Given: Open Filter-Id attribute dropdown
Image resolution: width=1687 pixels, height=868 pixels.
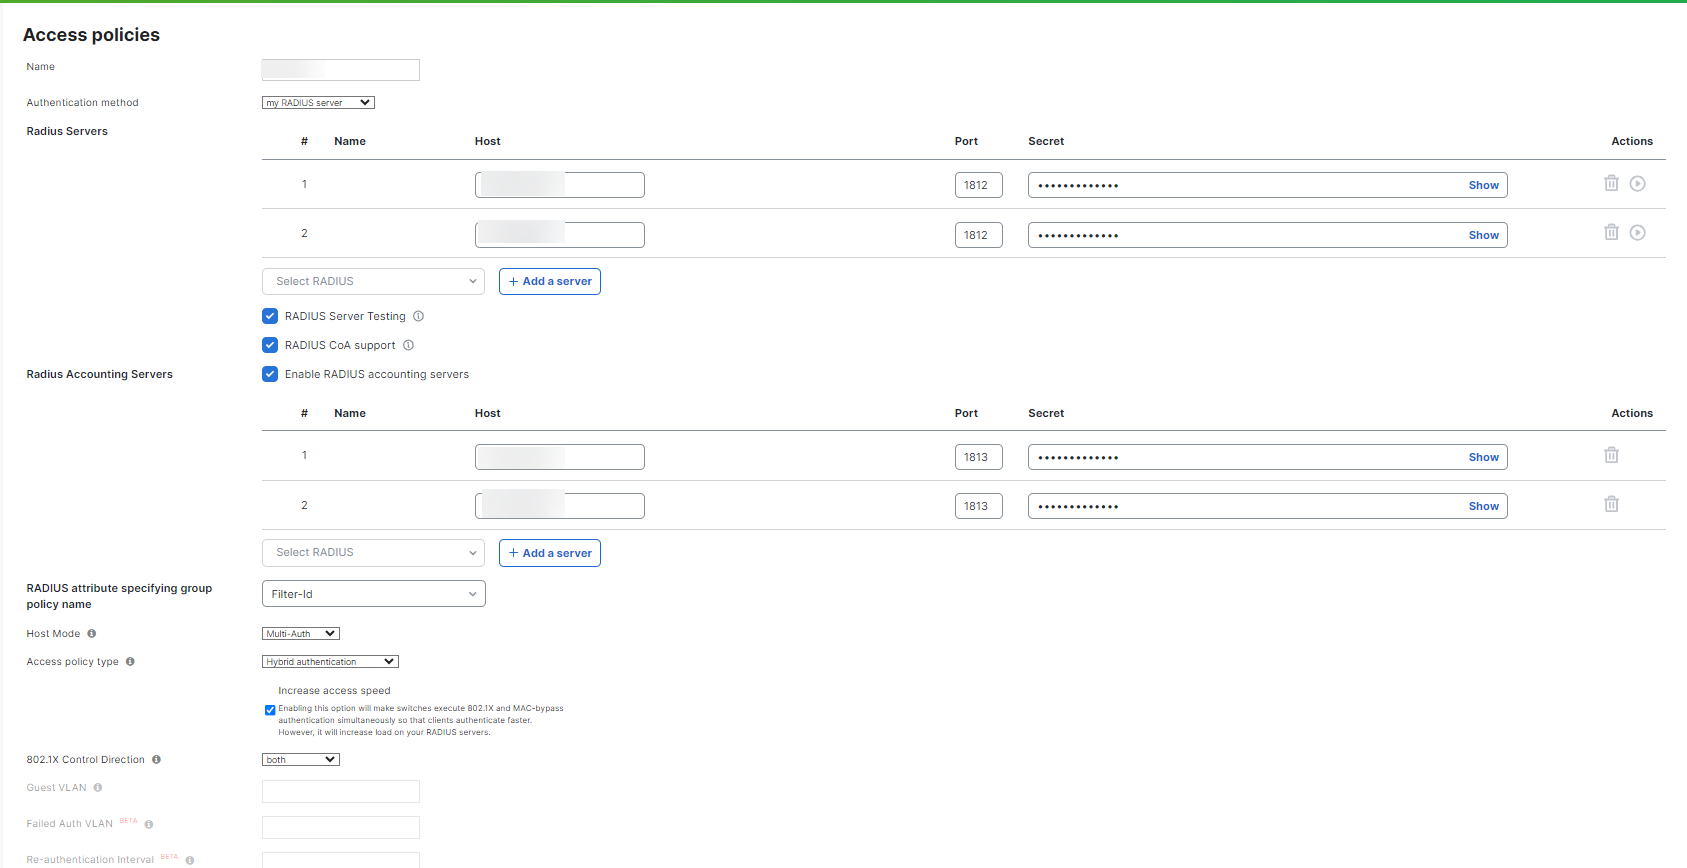Looking at the screenshot, I should point(373,594).
